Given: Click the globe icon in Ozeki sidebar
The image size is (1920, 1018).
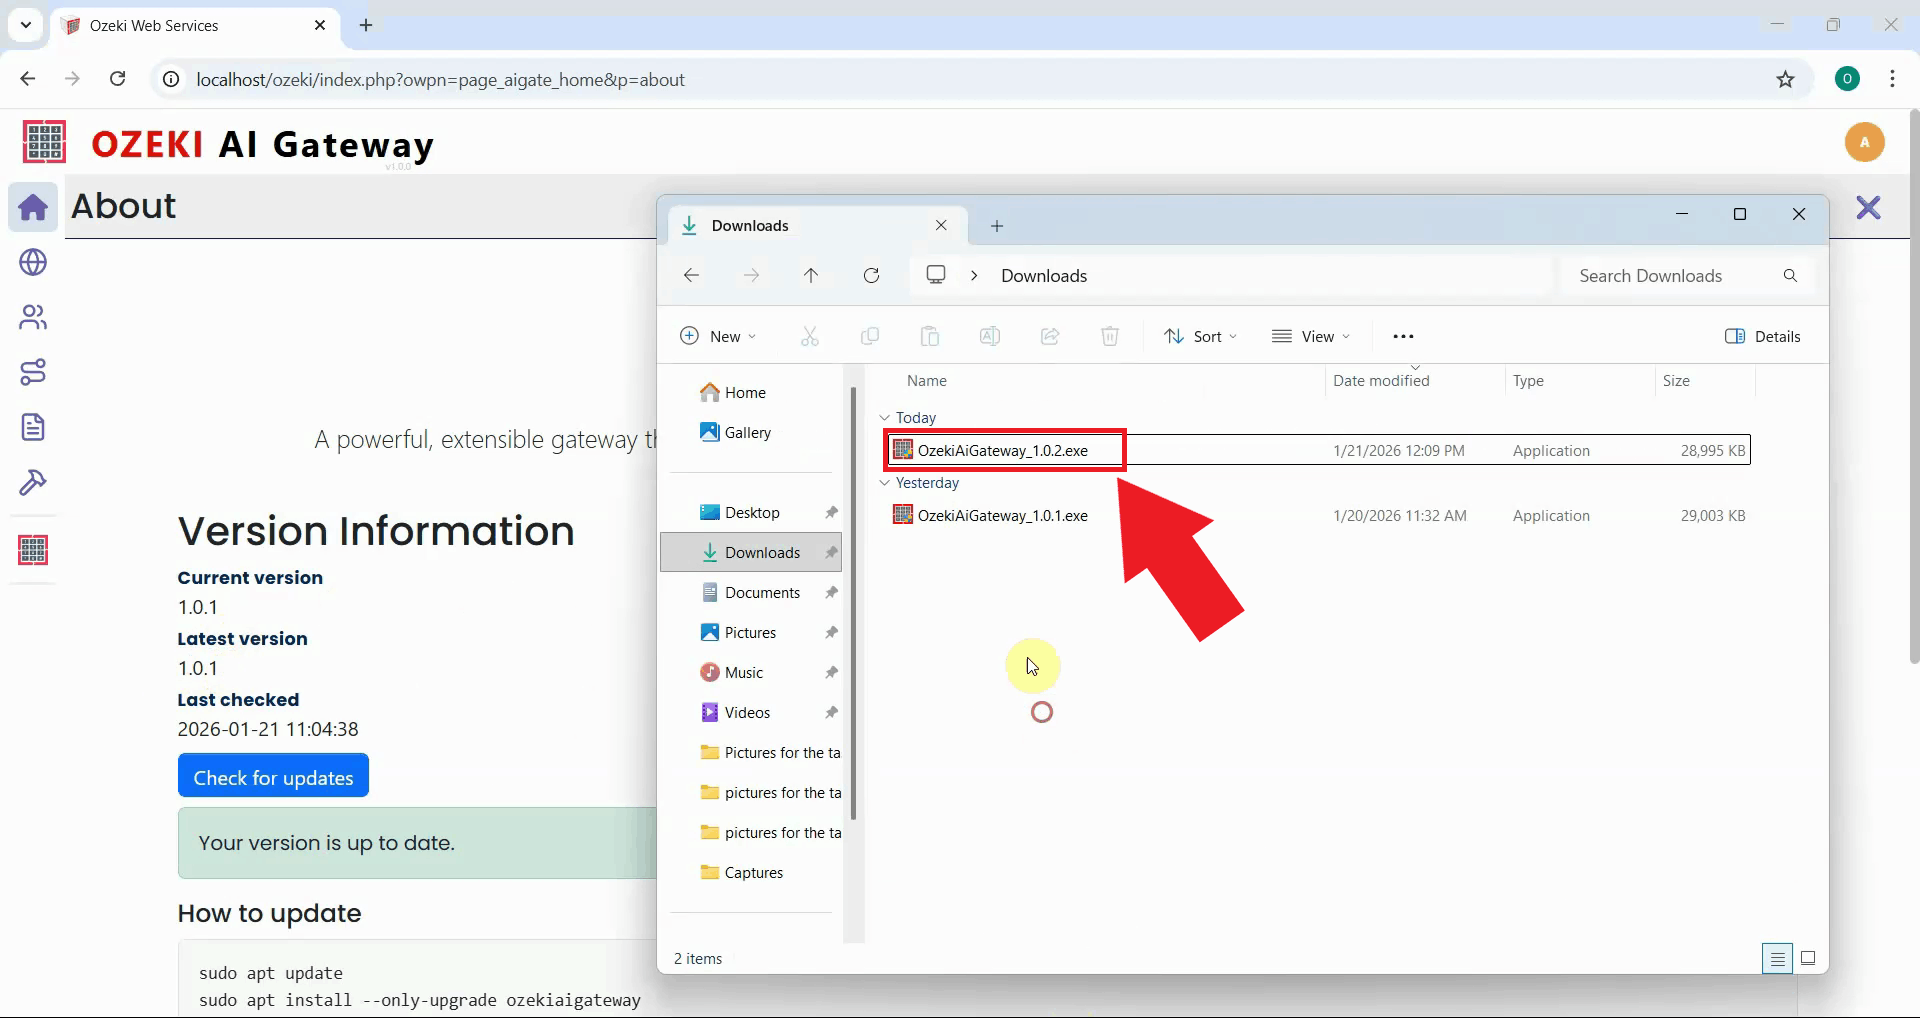Looking at the screenshot, I should (x=33, y=262).
